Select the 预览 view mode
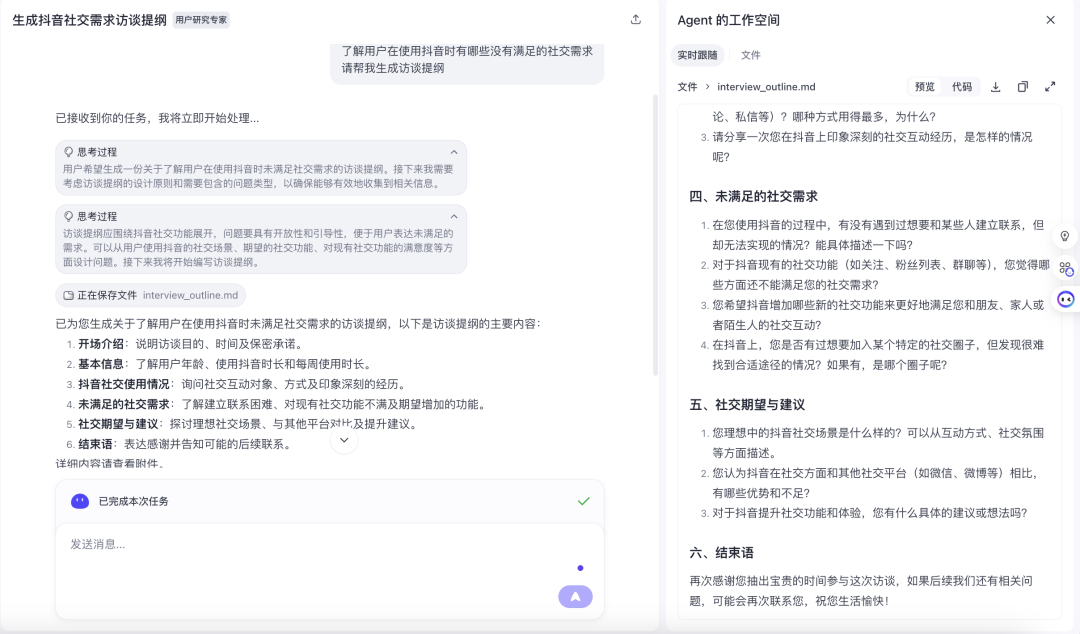The width and height of the screenshot is (1080, 634). click(x=924, y=87)
